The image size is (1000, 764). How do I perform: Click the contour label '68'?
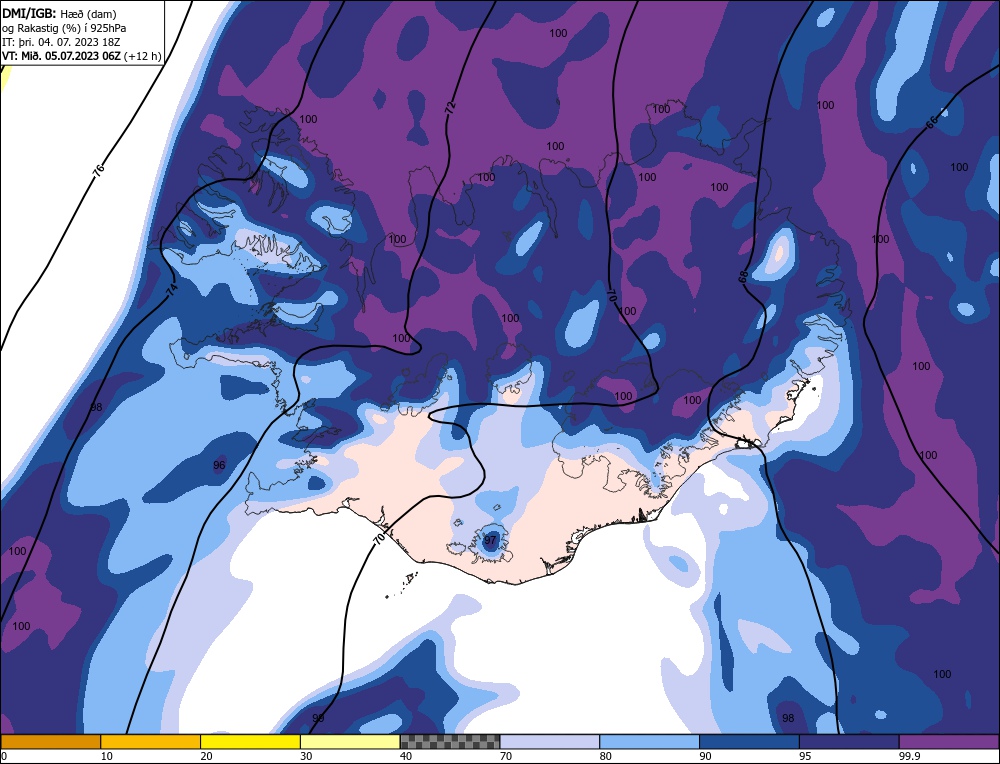742,276
